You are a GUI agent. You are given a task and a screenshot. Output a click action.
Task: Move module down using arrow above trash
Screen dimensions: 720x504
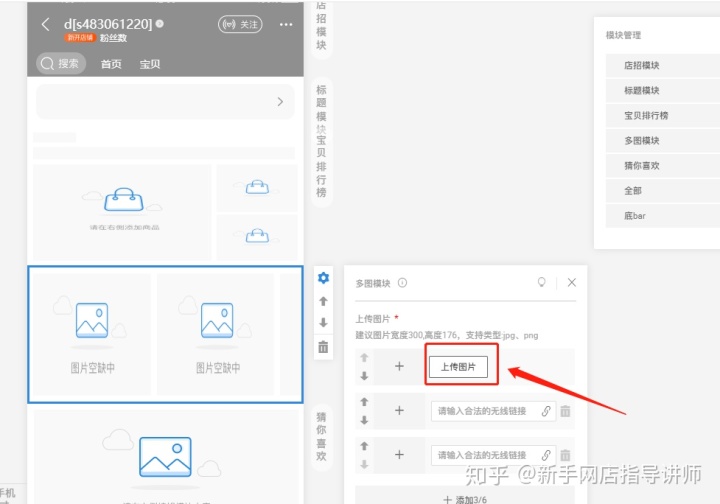click(x=323, y=323)
